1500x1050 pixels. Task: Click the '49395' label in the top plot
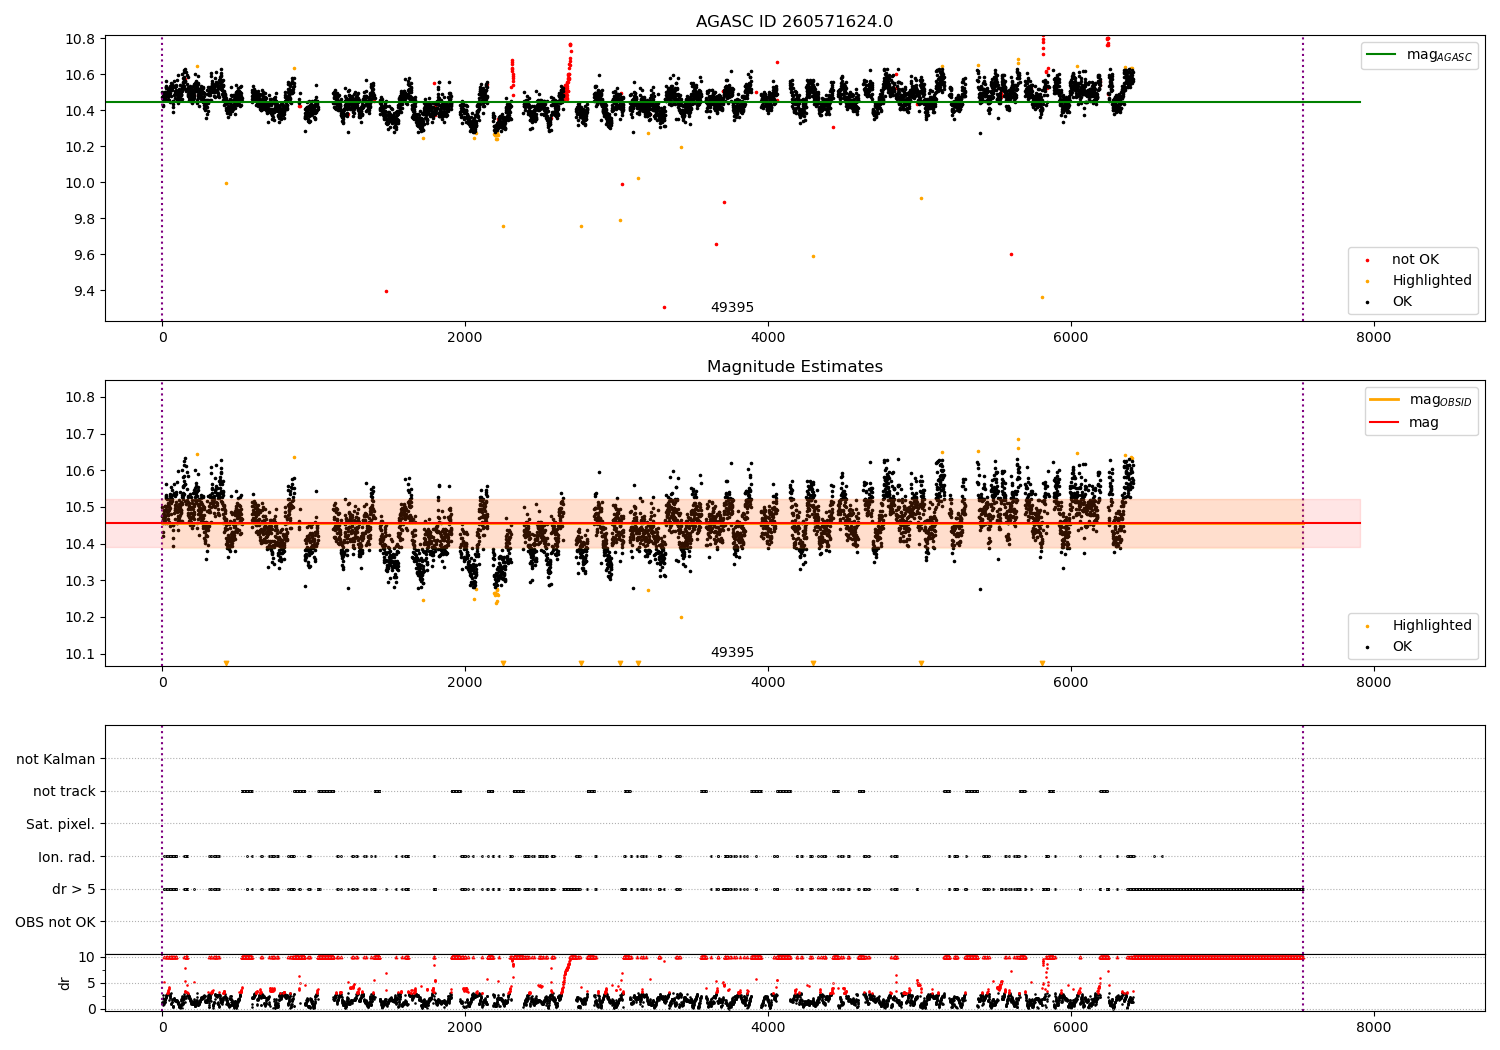[732, 308]
